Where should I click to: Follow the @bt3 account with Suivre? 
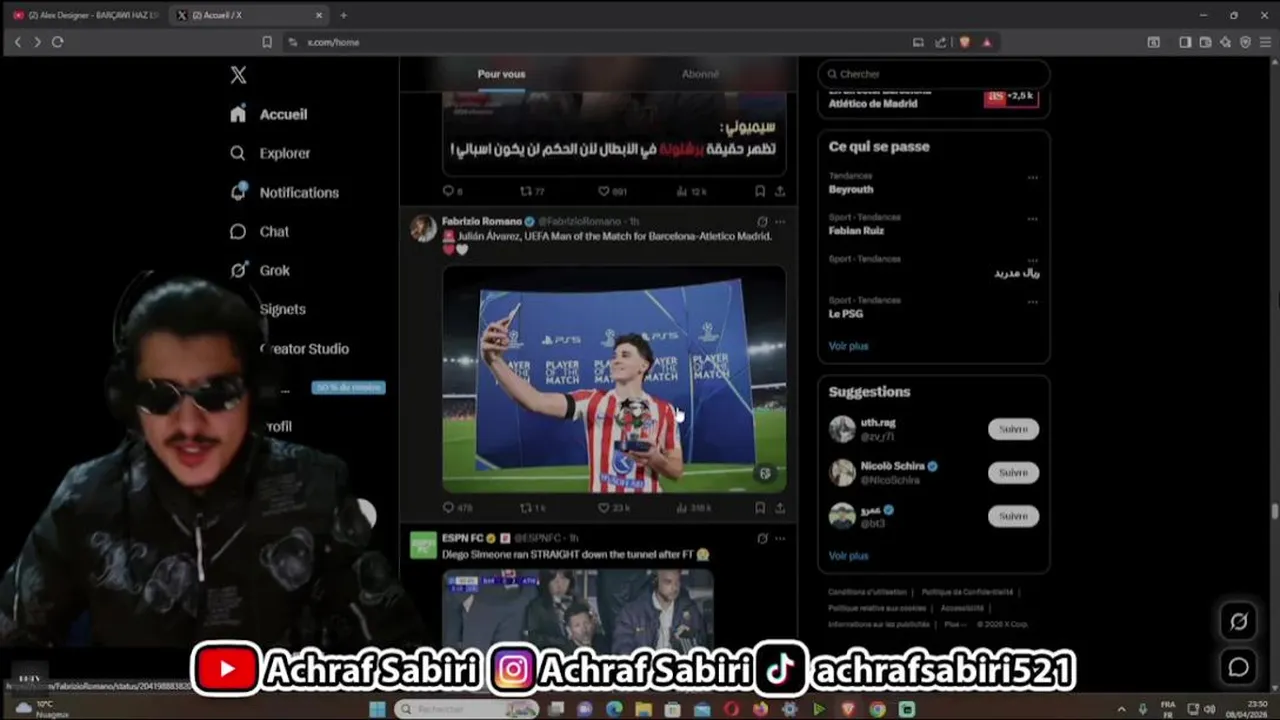(1013, 516)
